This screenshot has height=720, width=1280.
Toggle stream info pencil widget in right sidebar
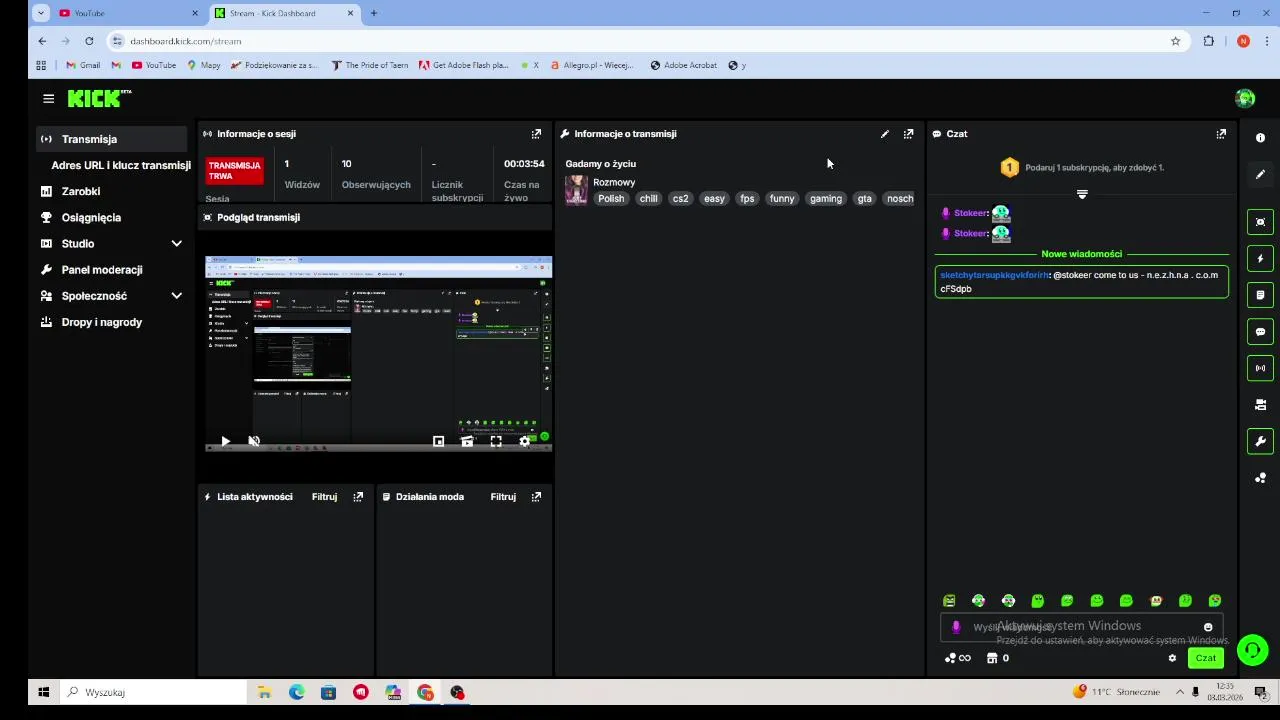(1260, 174)
